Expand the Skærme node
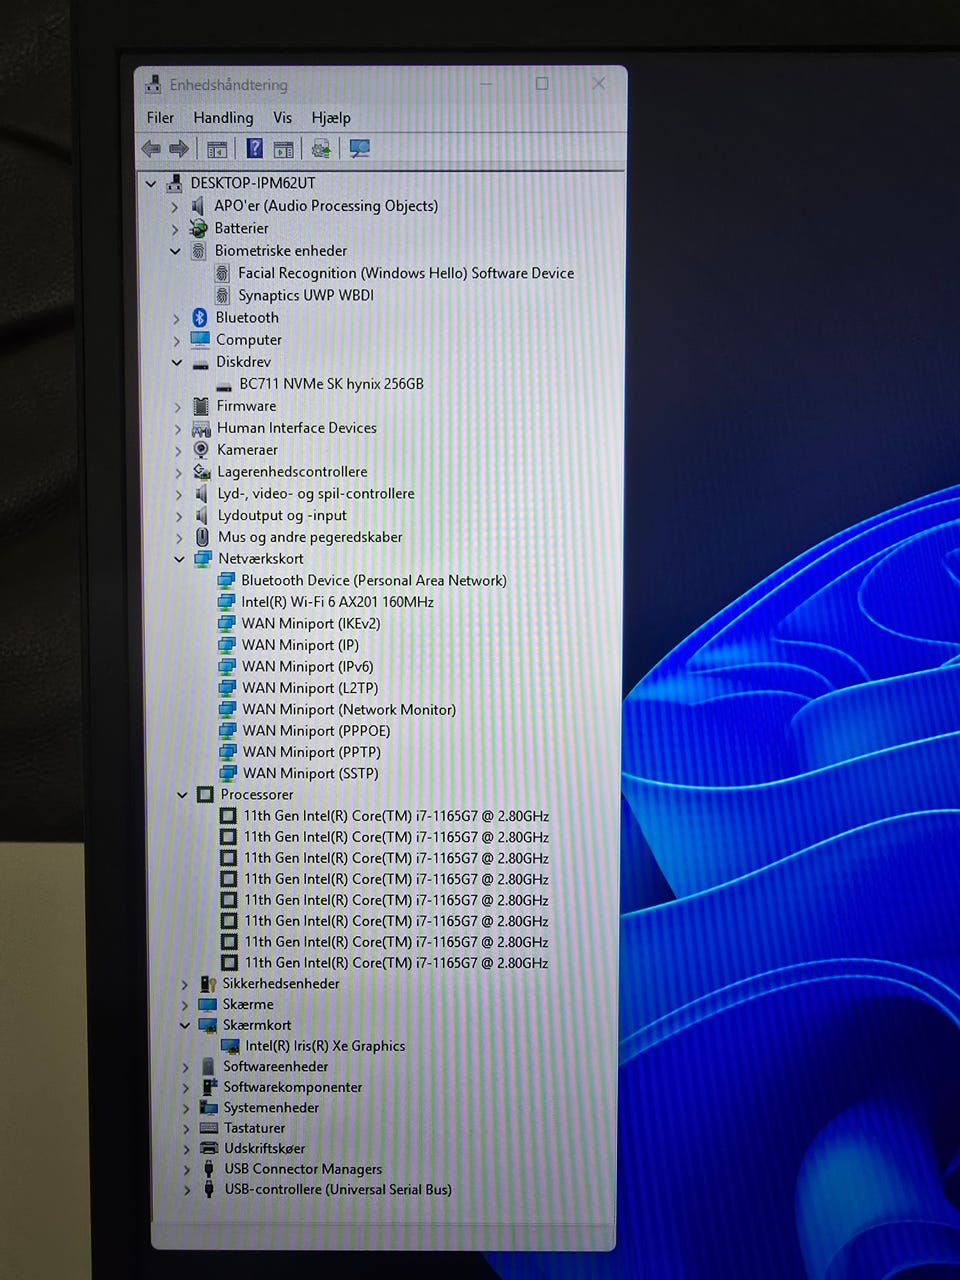The height and width of the screenshot is (1280, 960). (x=185, y=1005)
